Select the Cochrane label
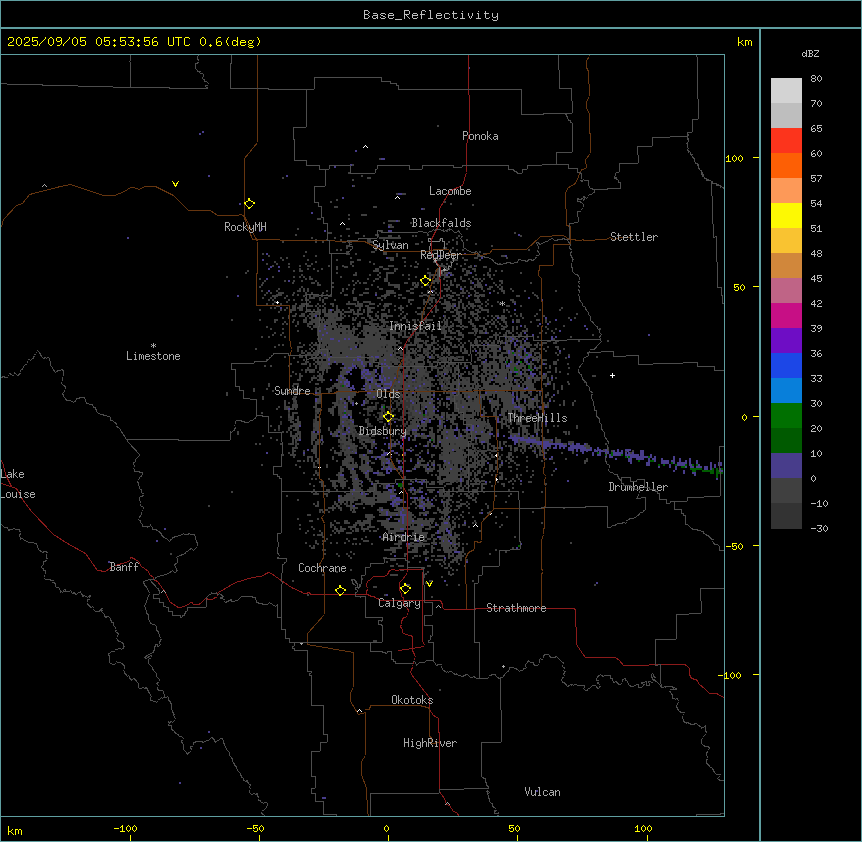This screenshot has width=862, height=842. (322, 568)
